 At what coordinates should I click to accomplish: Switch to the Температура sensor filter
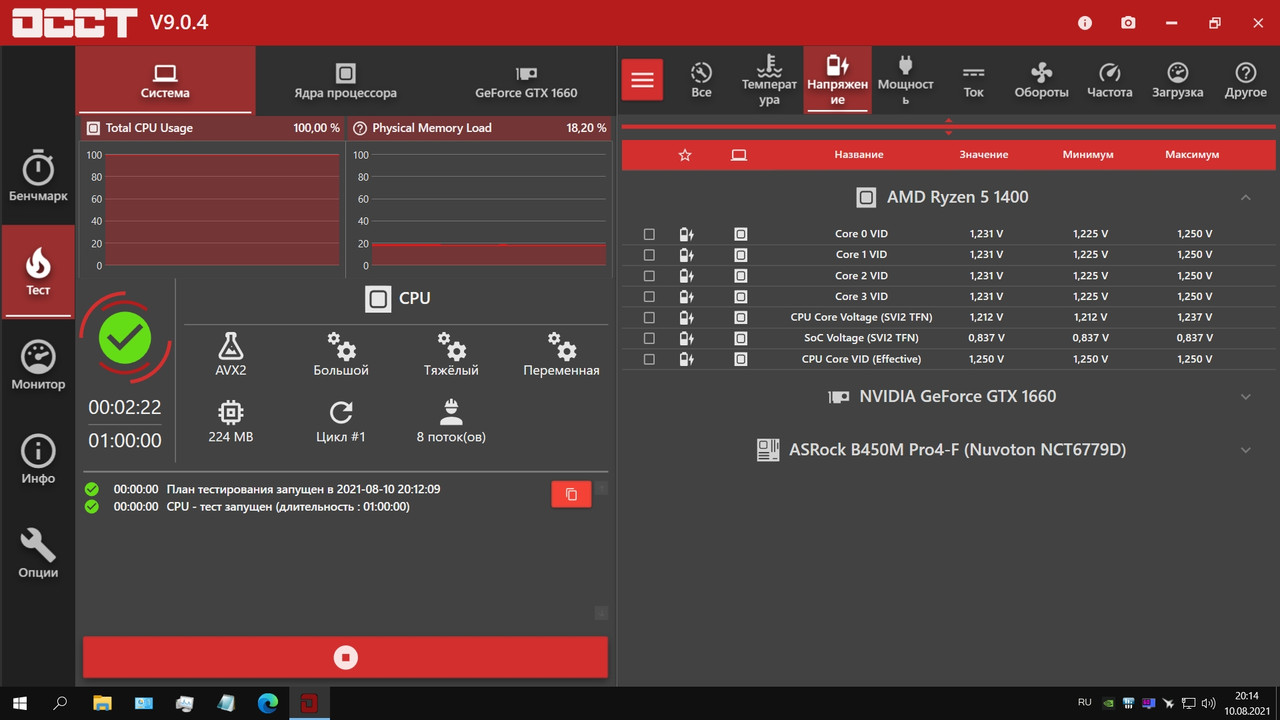coord(769,80)
